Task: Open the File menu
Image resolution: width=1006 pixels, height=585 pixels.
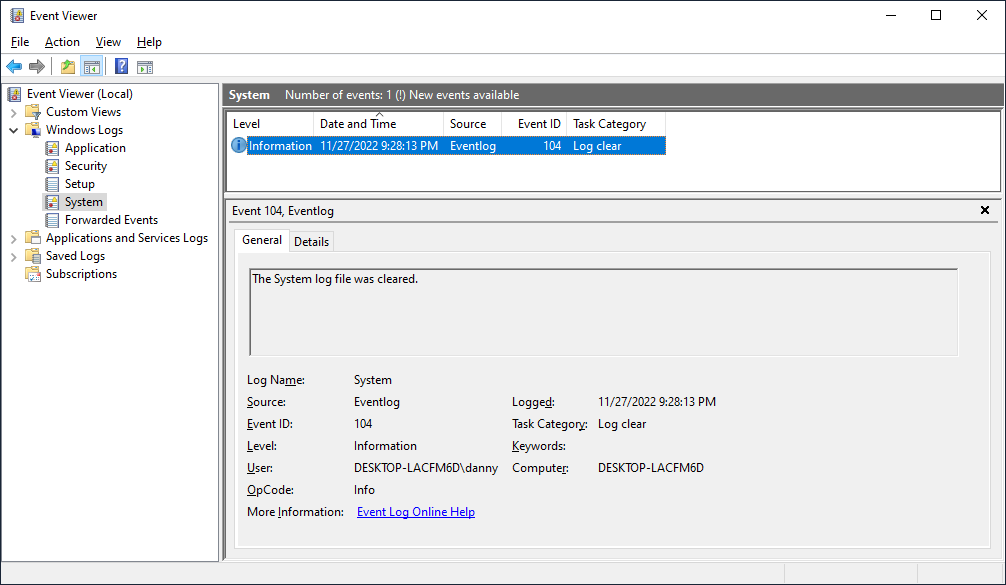Action: click(20, 42)
